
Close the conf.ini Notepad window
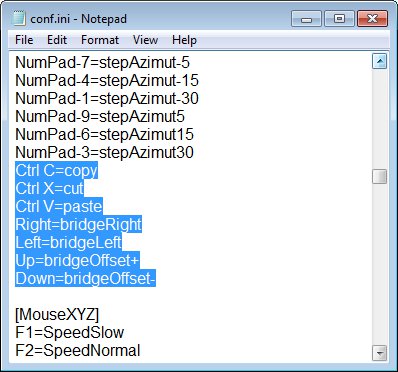click(372, 19)
